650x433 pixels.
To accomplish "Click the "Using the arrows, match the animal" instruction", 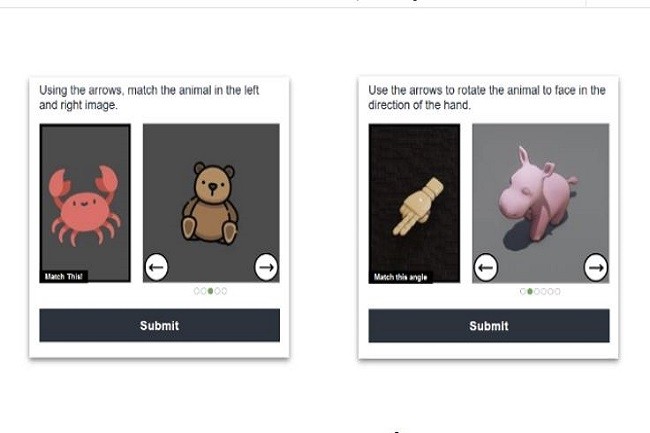I will (x=149, y=97).
